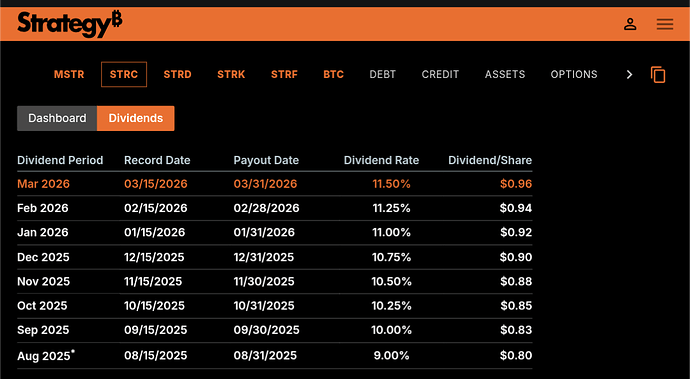This screenshot has width=690, height=379.
Task: Select the Nov 2025 period cell
Action: point(44,281)
